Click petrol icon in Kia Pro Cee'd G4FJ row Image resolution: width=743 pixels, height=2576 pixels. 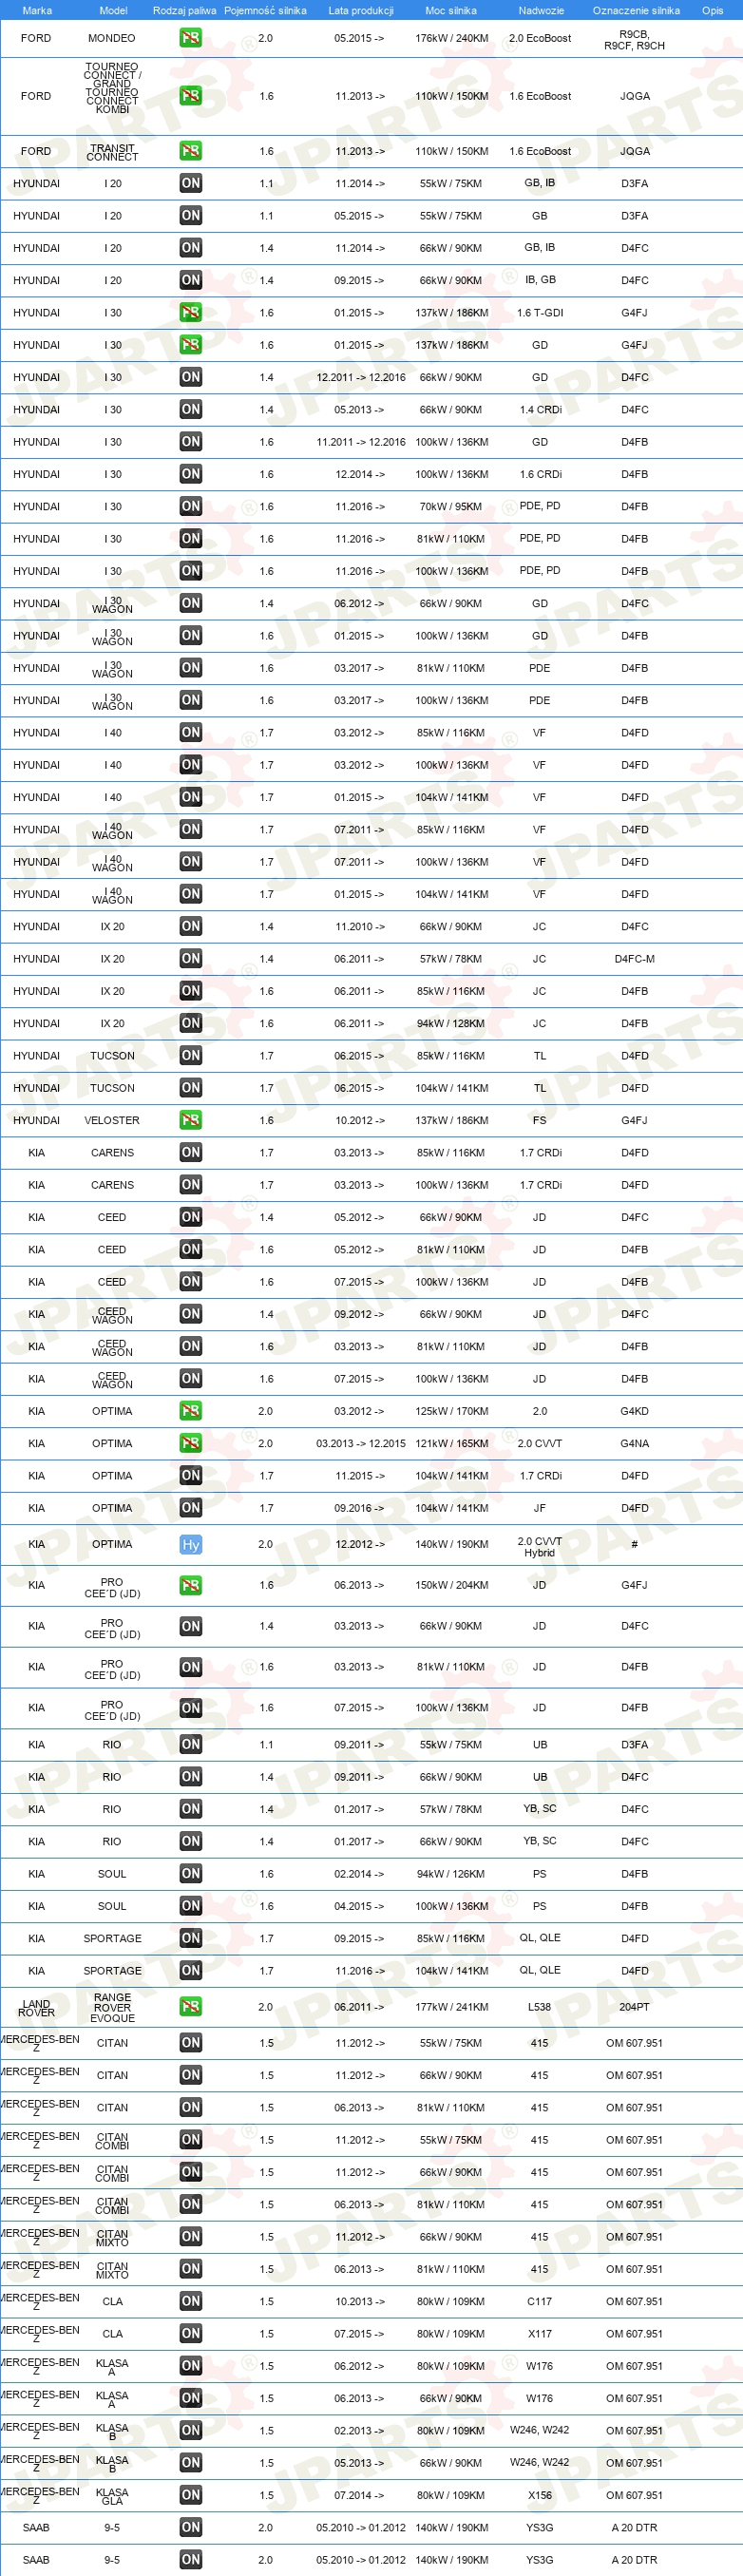point(190,1585)
